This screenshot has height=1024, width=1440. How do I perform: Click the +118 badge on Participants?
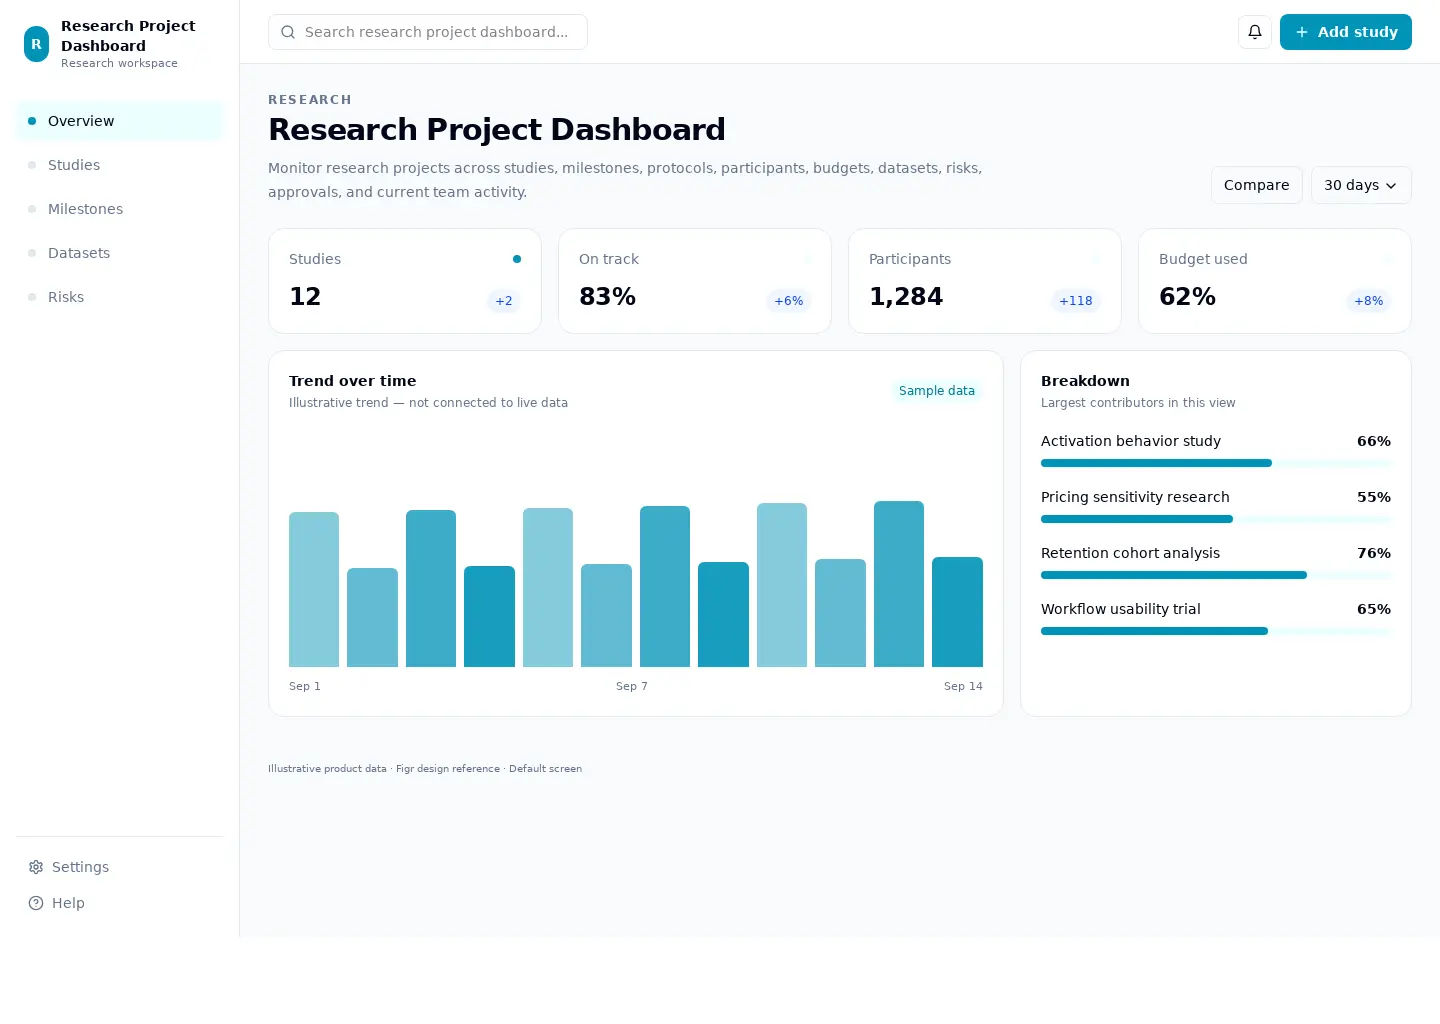point(1076,301)
